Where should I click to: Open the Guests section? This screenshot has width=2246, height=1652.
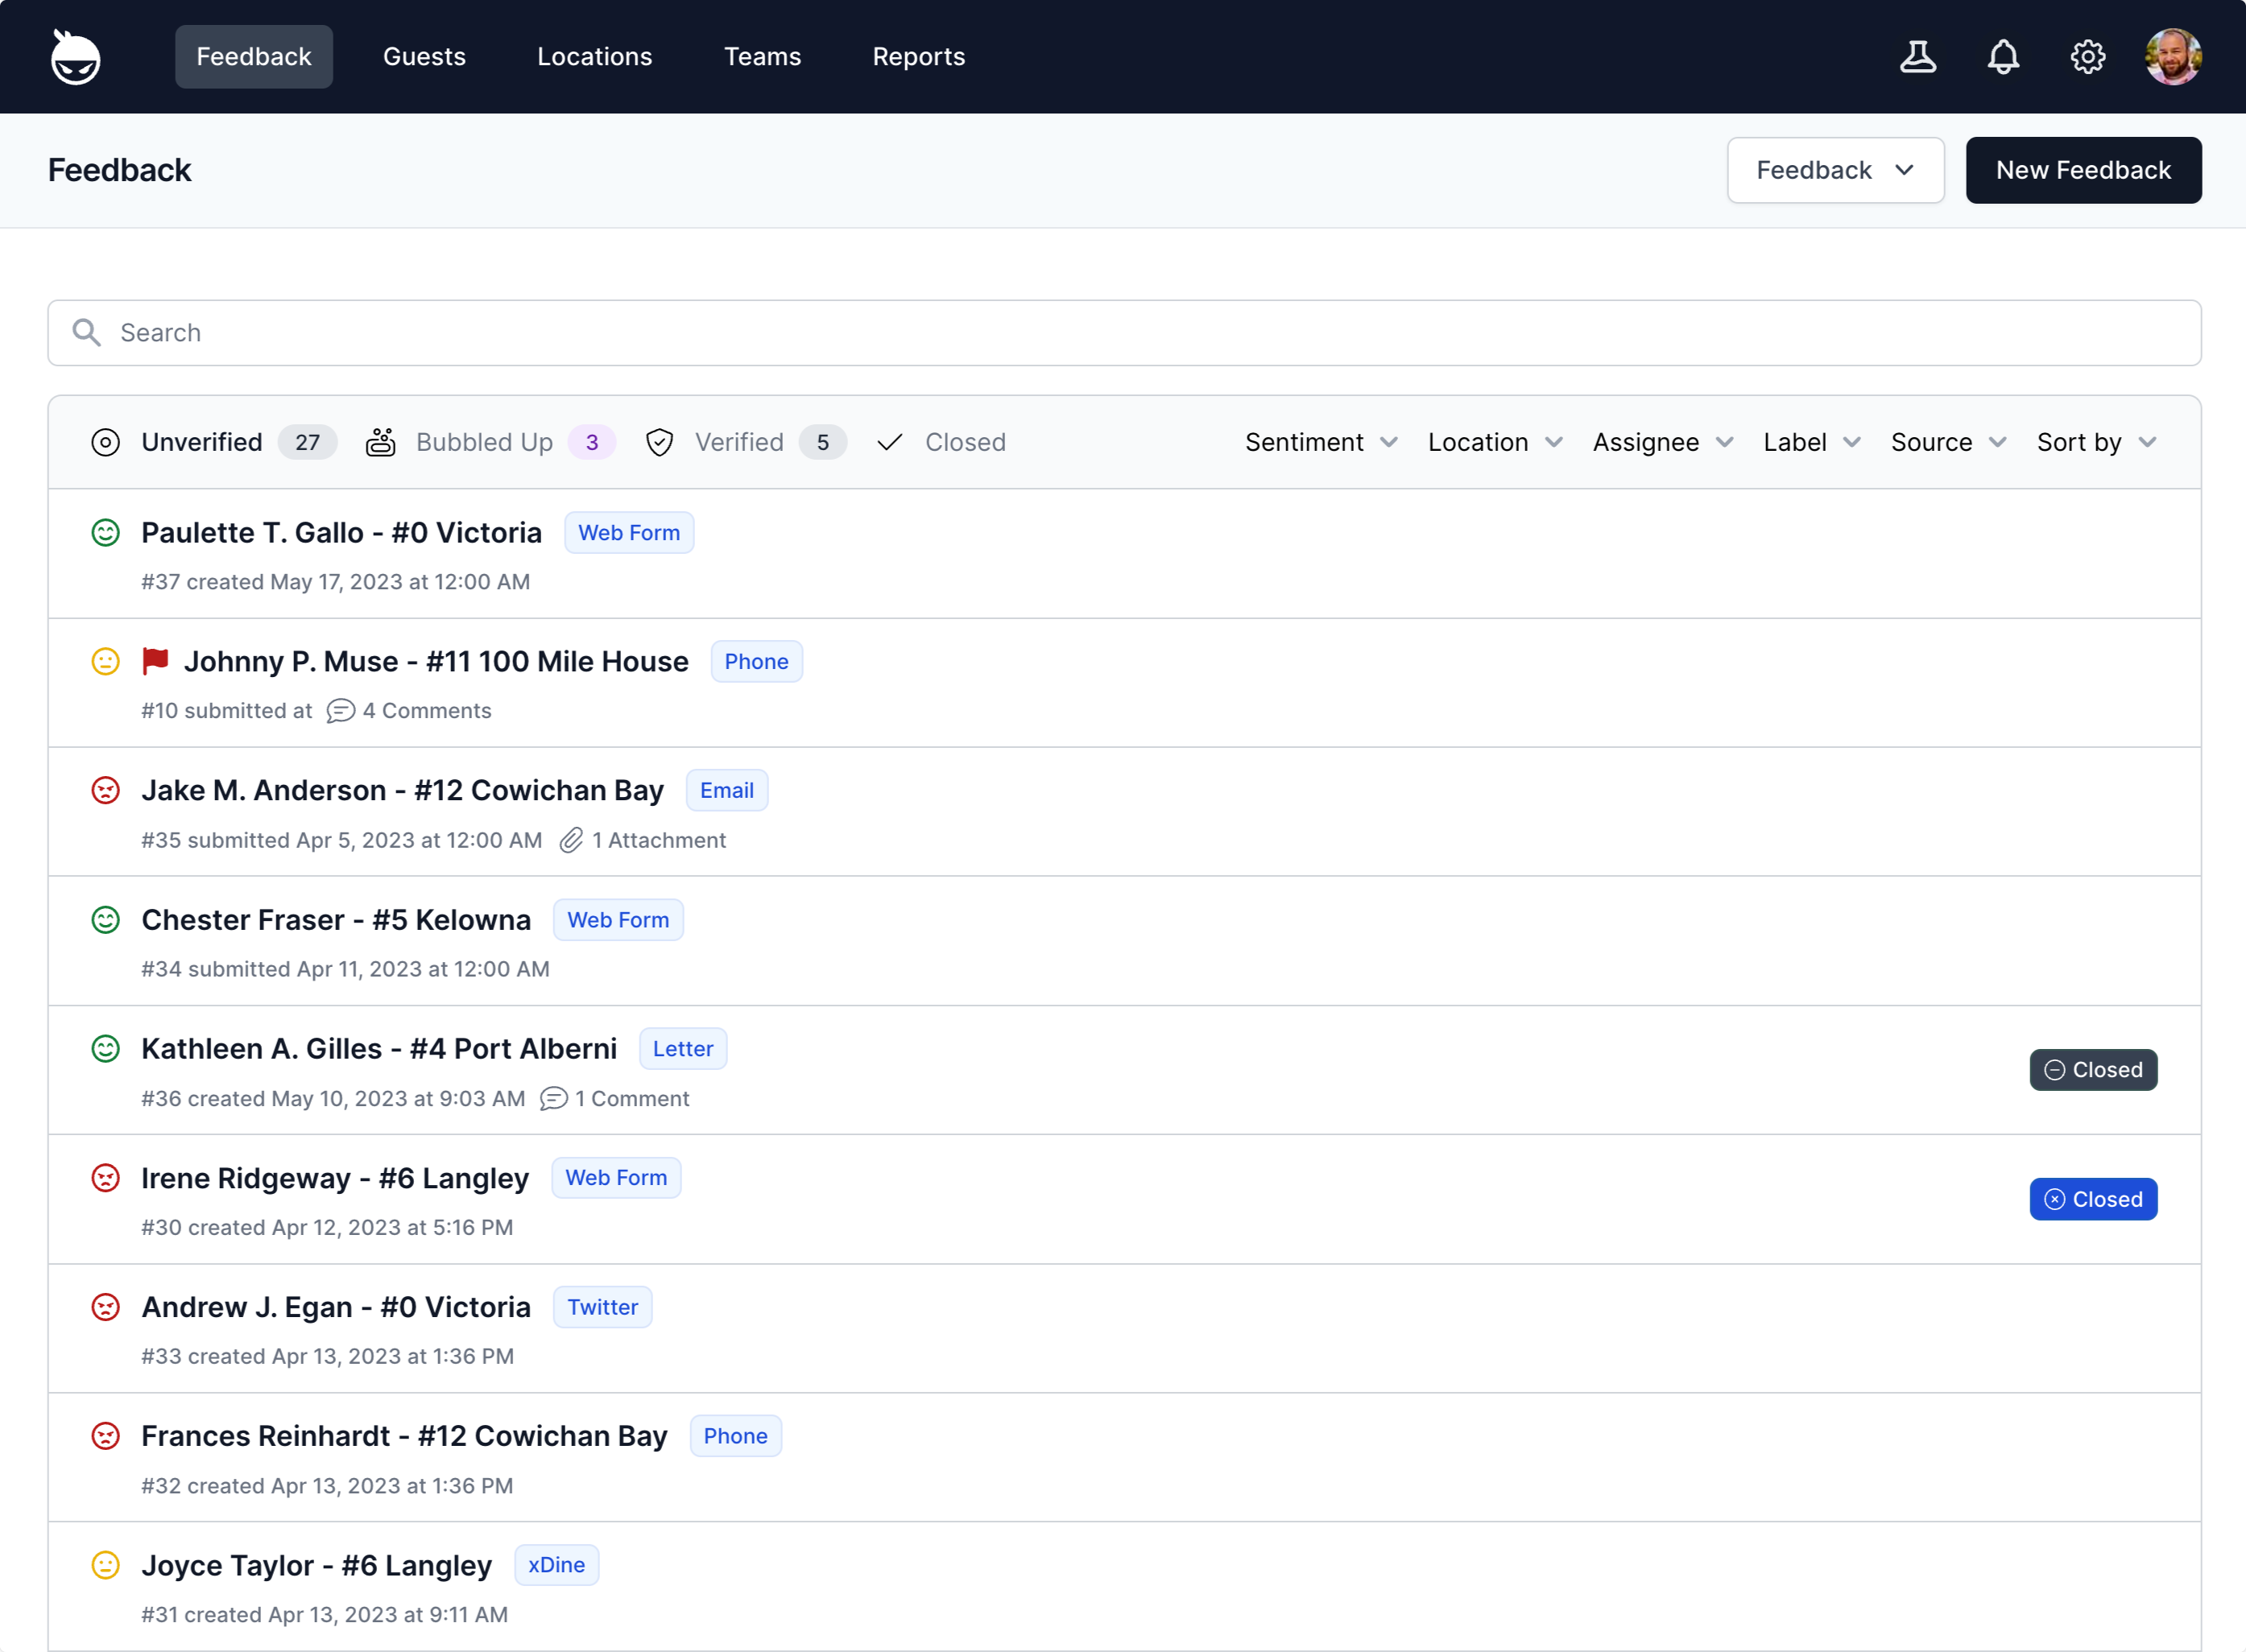tap(424, 56)
